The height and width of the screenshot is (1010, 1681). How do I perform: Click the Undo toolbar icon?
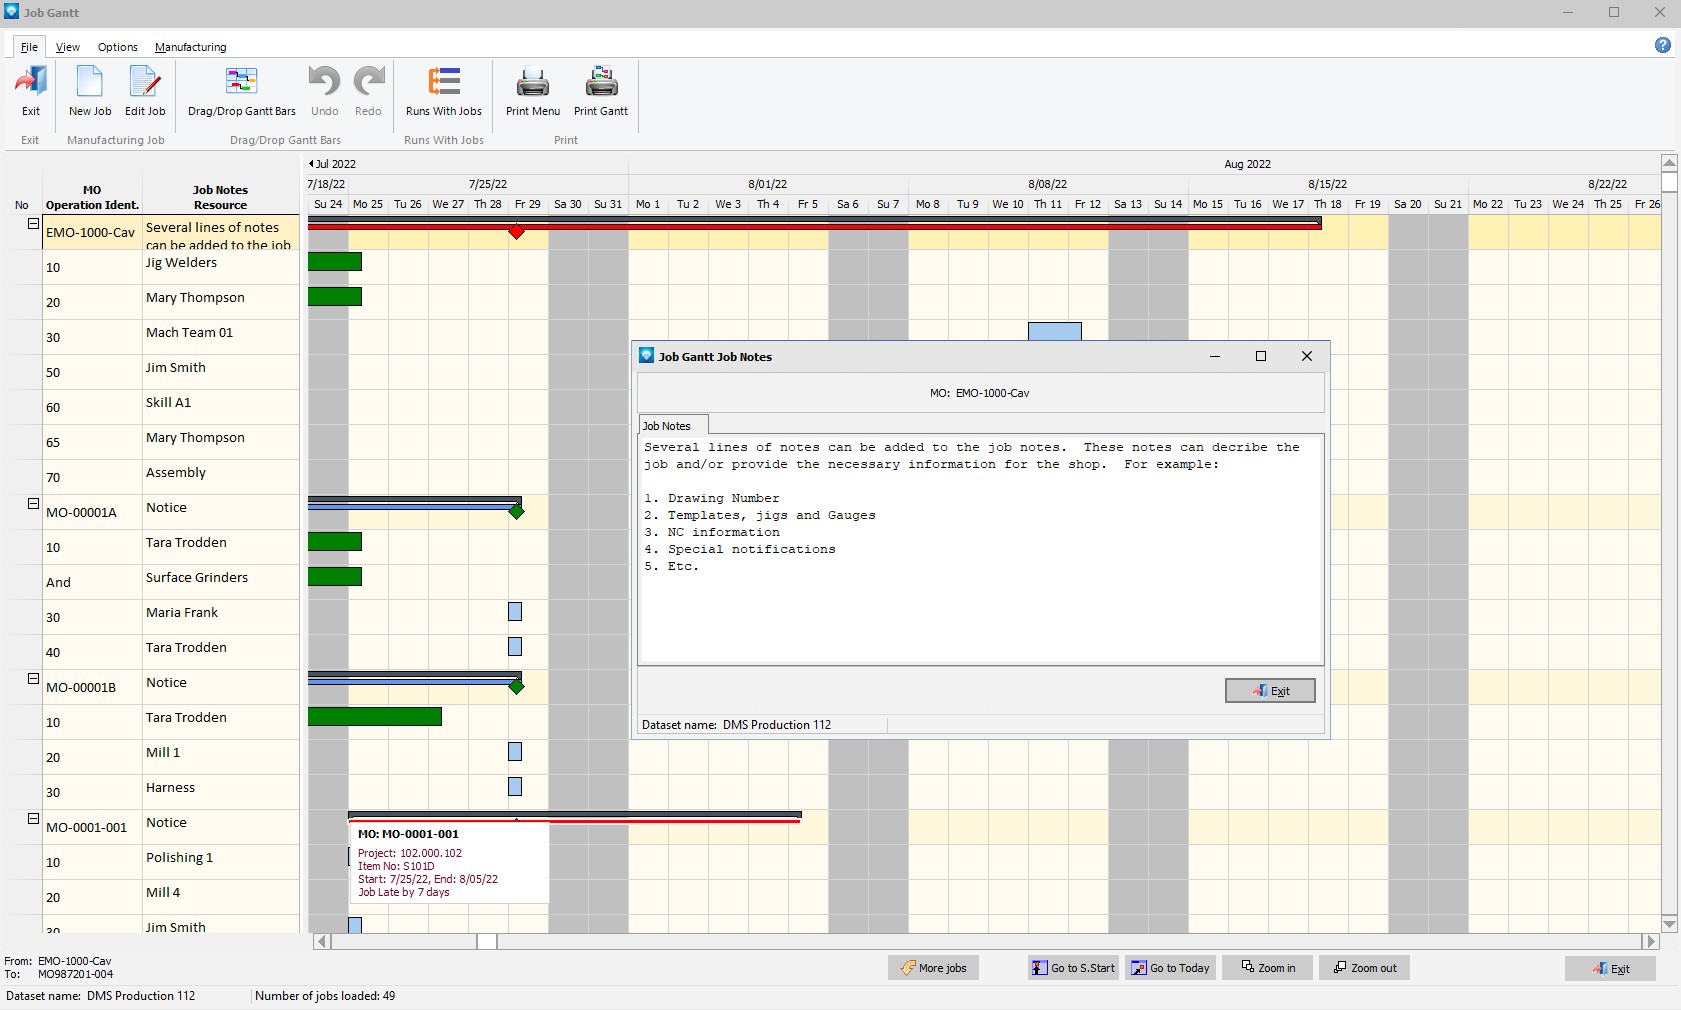(x=324, y=91)
